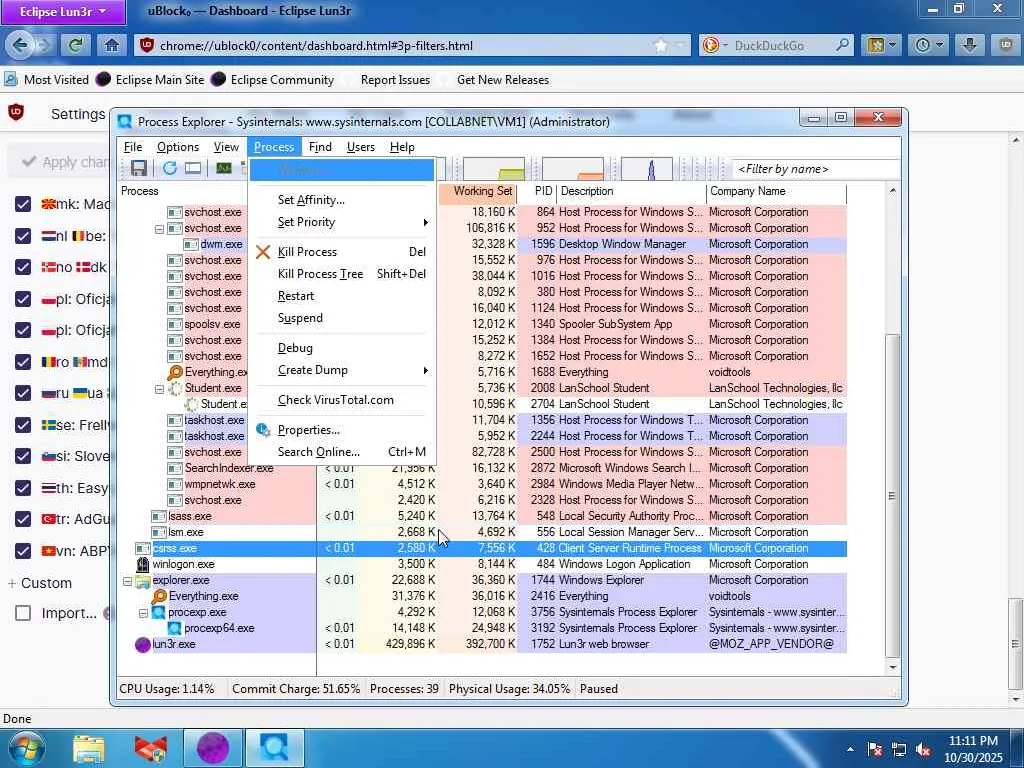Check the Import... checkbox
This screenshot has width=1024, height=768.
pyautogui.click(x=23, y=613)
